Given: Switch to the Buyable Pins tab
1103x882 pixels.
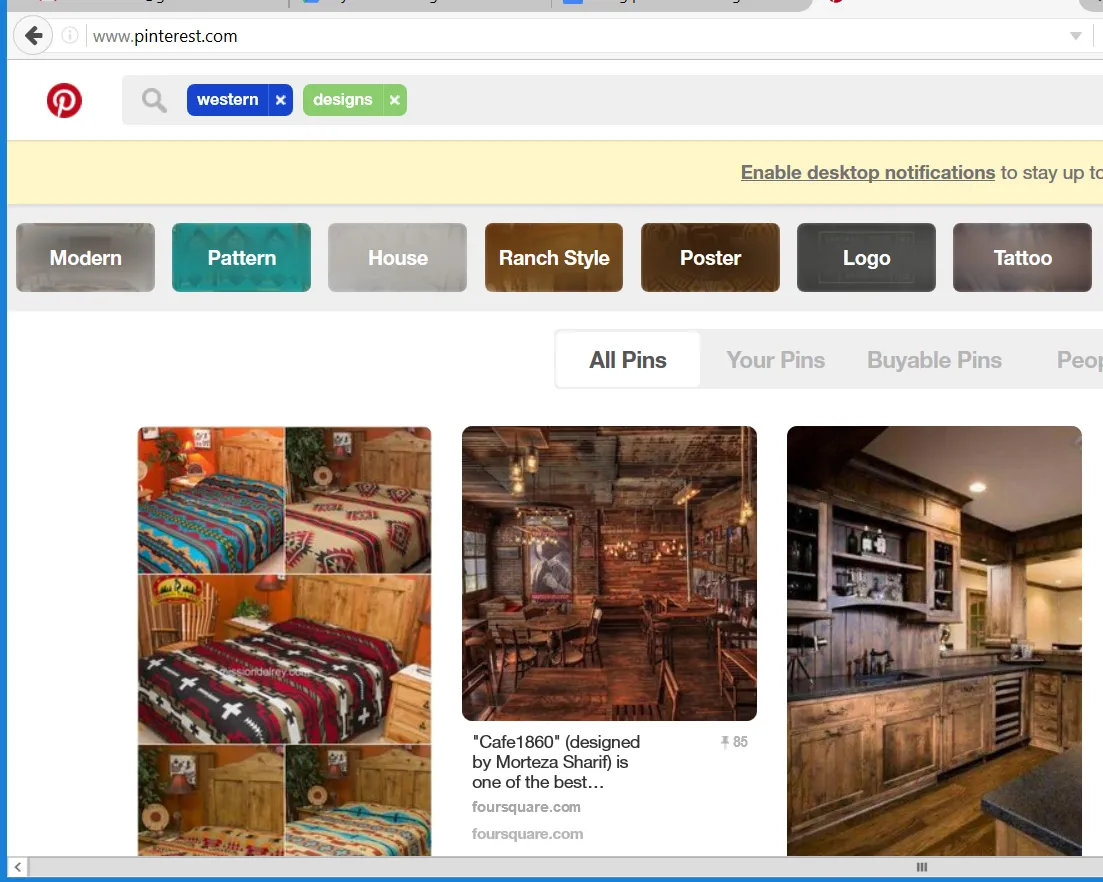Looking at the screenshot, I should tap(934, 360).
